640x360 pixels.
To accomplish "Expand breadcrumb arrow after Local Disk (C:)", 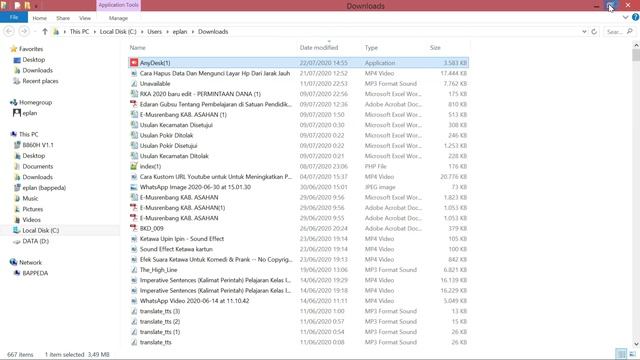I will click(142, 31).
